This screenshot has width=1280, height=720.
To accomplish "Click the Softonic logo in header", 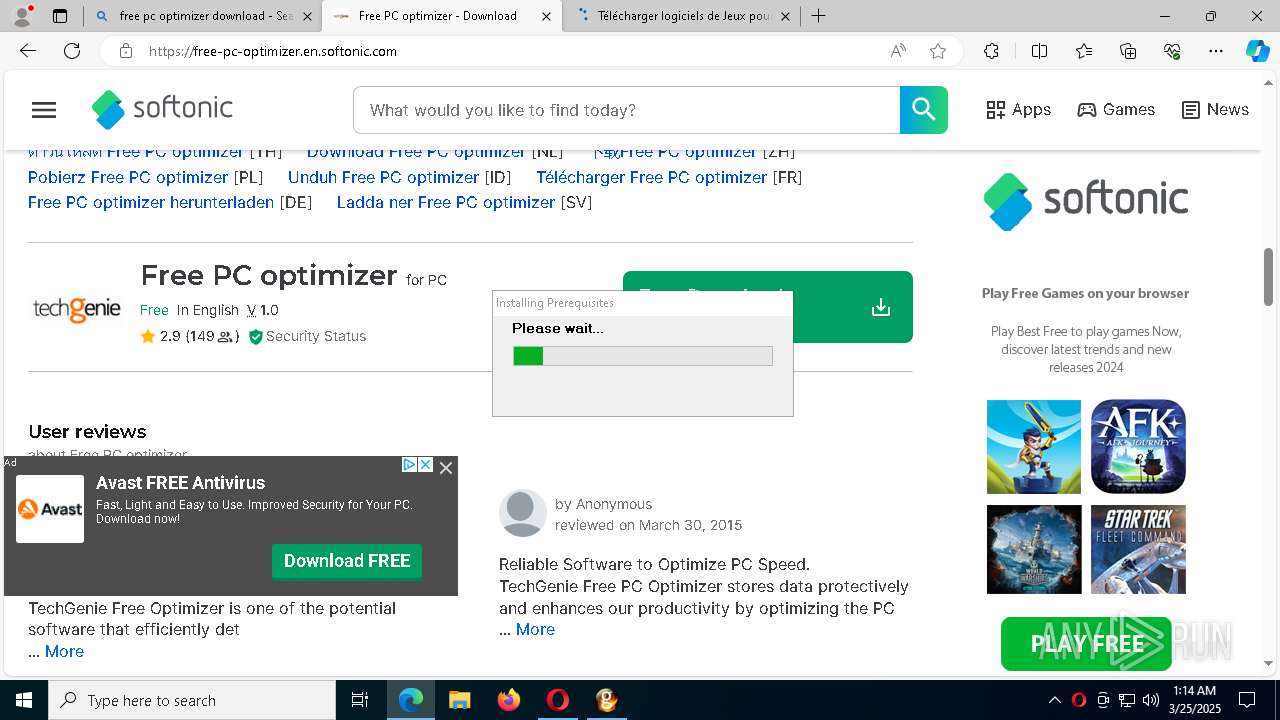I will 162,109.
